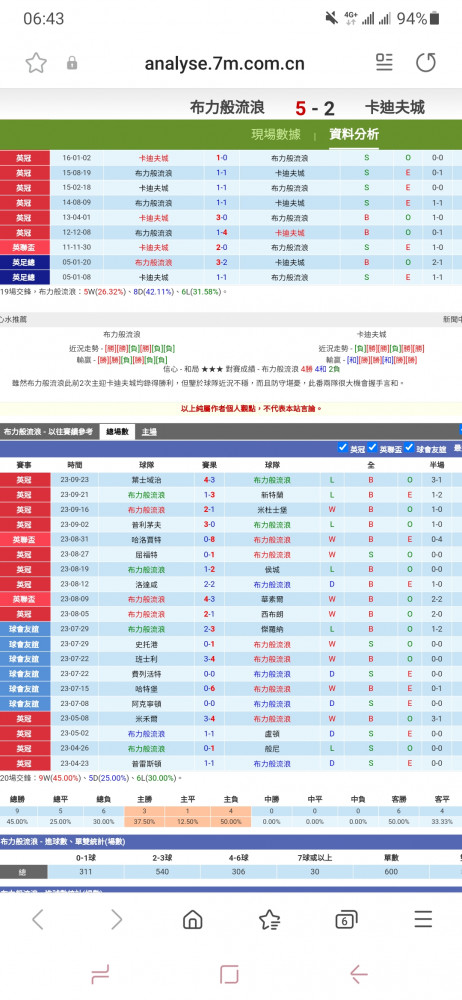Image resolution: width=462 pixels, height=1000 pixels.
Task: Open saved bookmarks star icon
Action: tap(269, 919)
